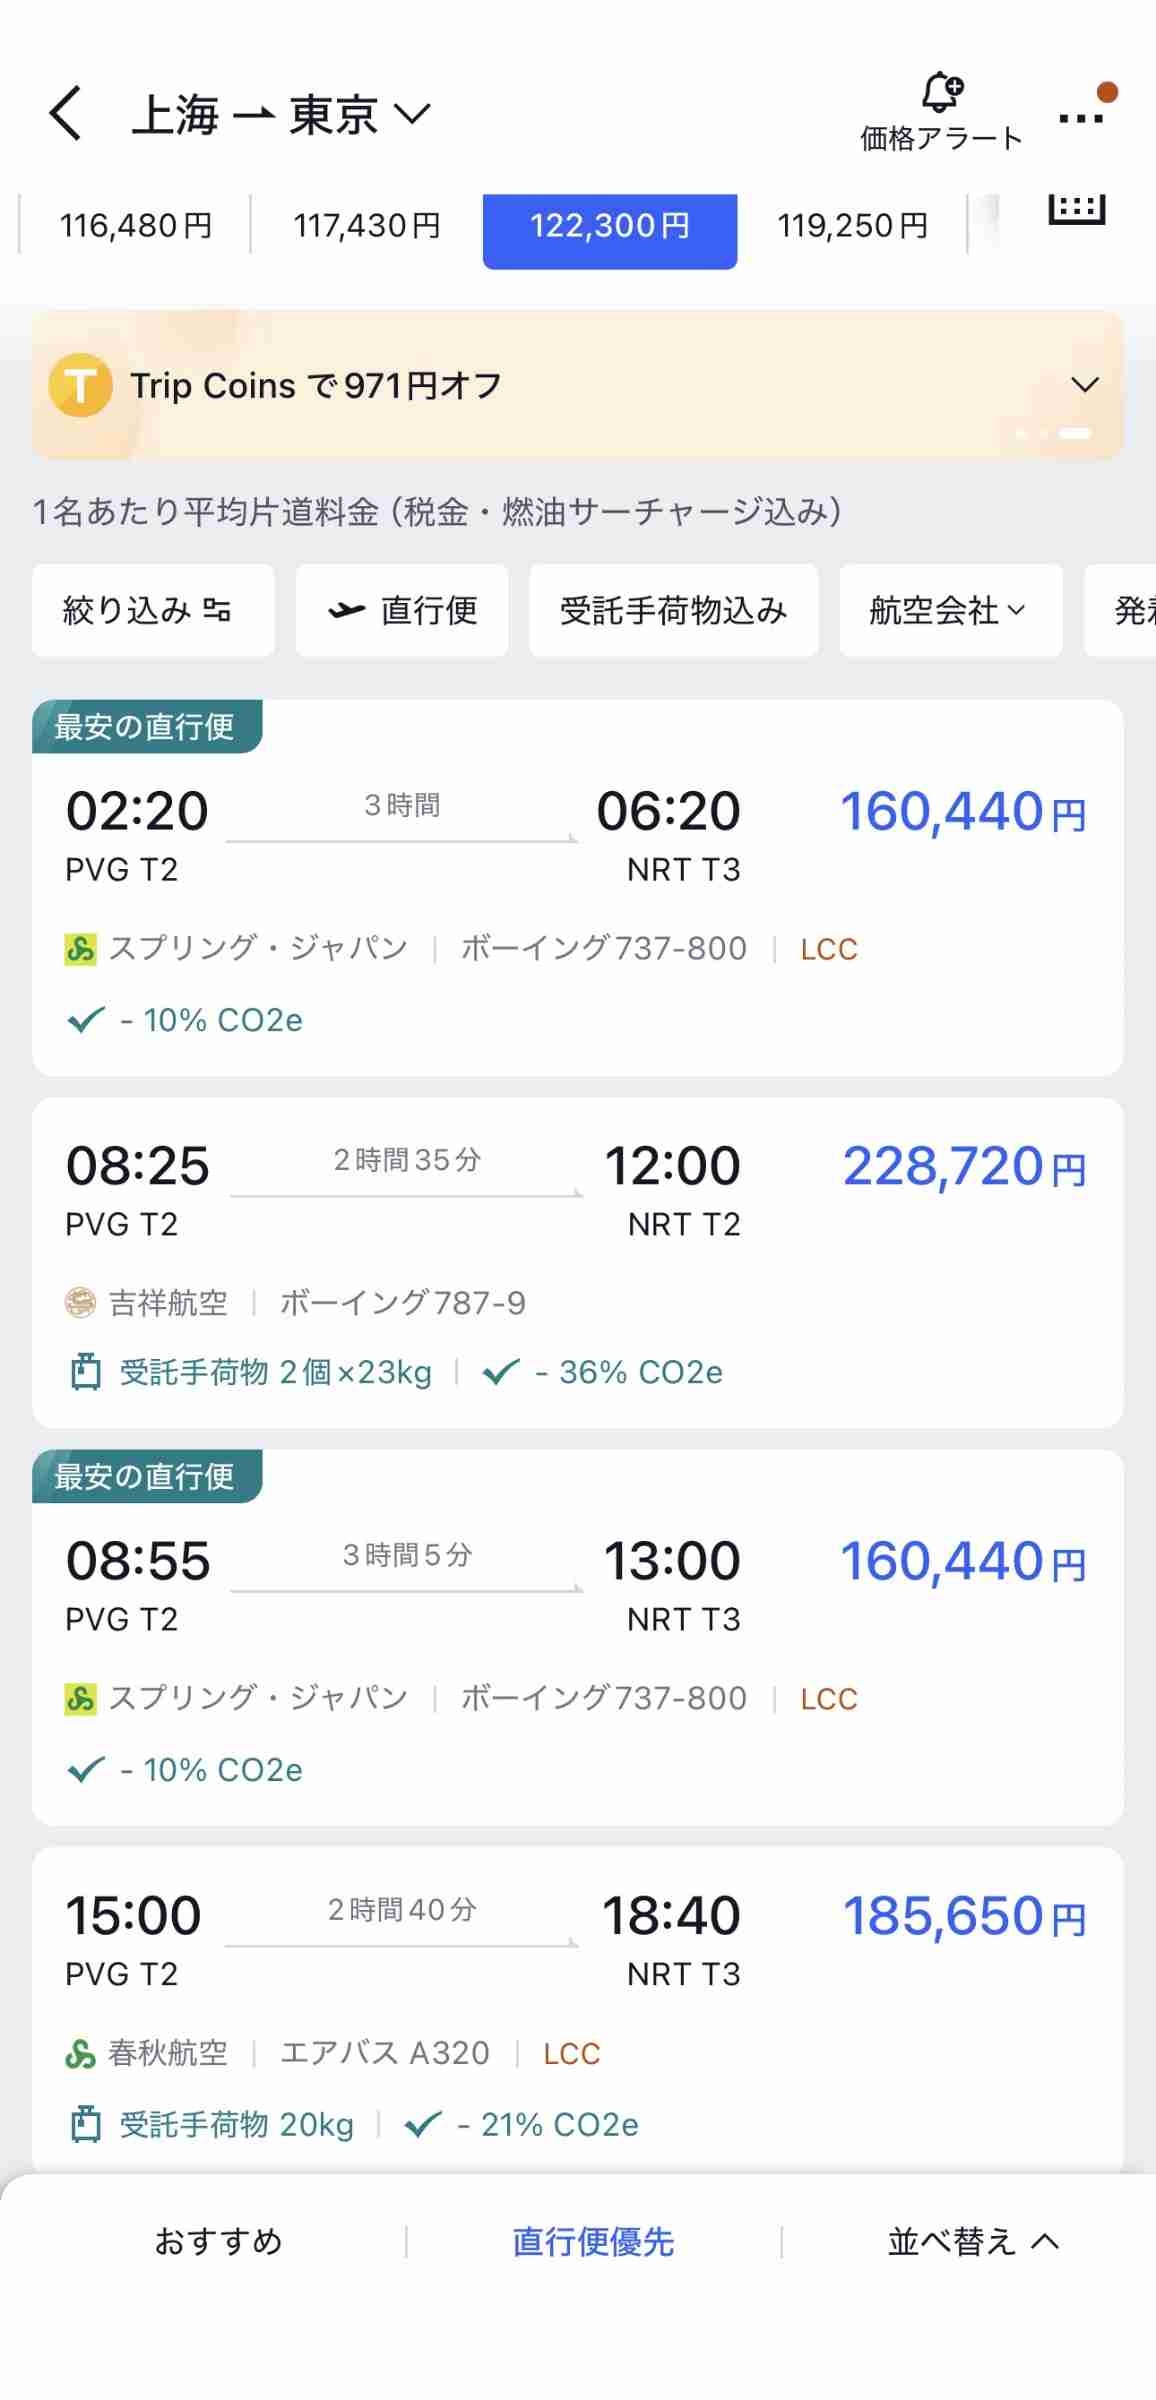Open the 航空会社 airline dropdown

click(950, 610)
